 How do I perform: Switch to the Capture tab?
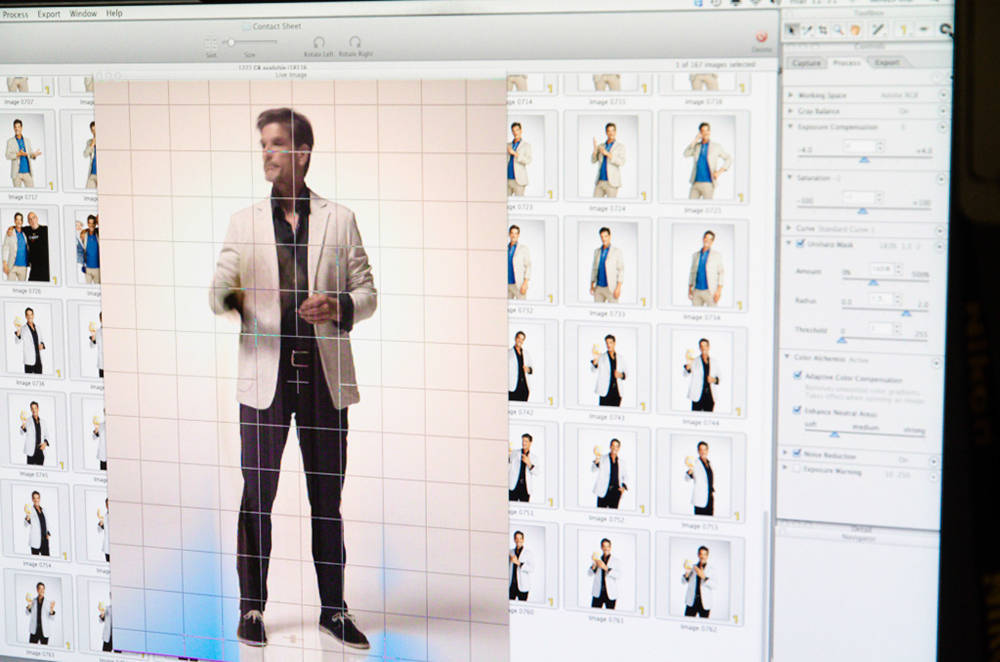coord(807,62)
